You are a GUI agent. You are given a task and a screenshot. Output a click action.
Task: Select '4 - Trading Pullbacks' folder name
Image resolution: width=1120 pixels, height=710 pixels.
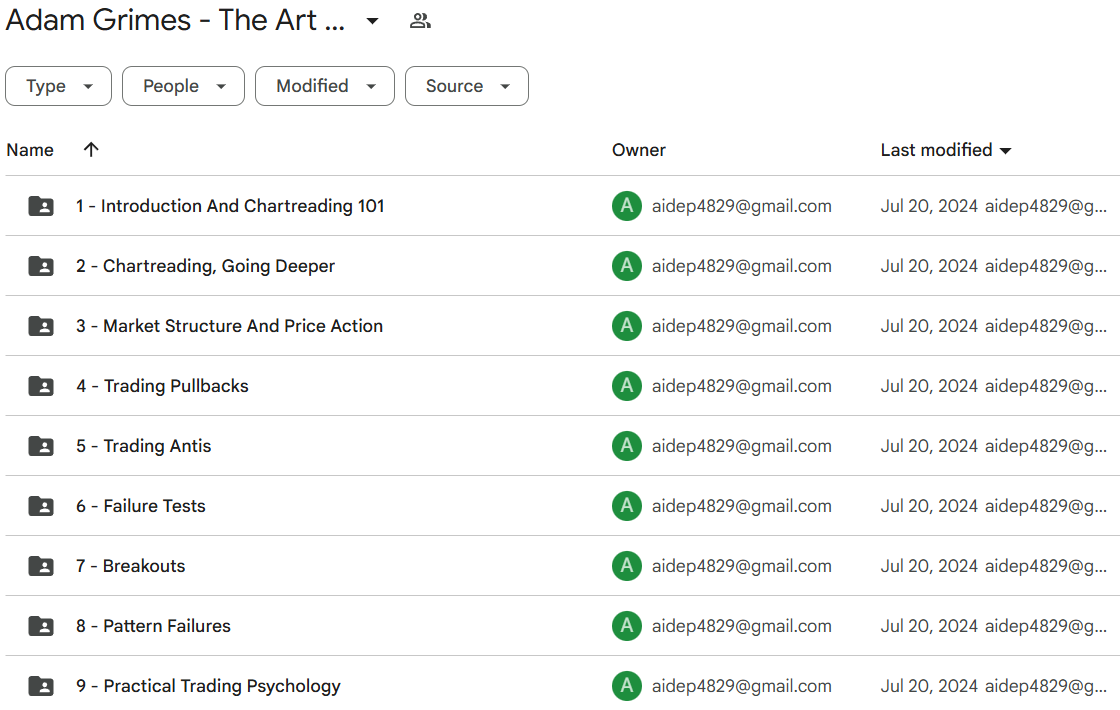click(x=162, y=386)
